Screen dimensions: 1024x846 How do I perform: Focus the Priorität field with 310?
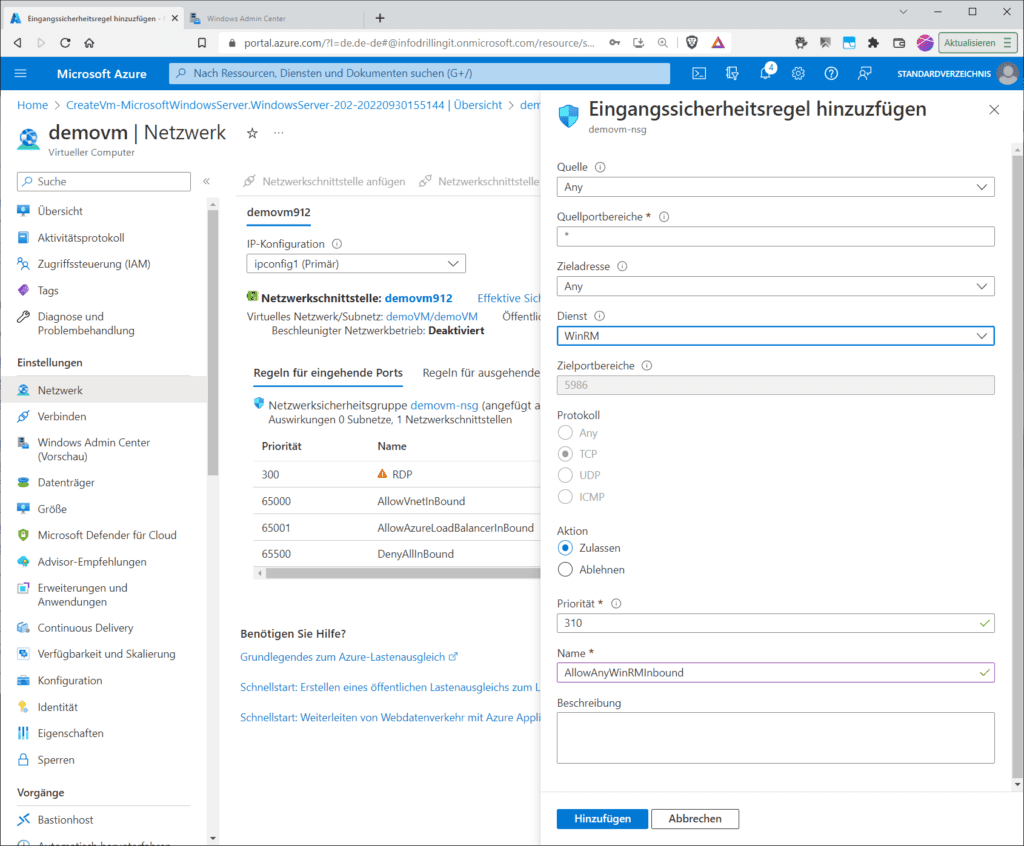click(x=775, y=623)
